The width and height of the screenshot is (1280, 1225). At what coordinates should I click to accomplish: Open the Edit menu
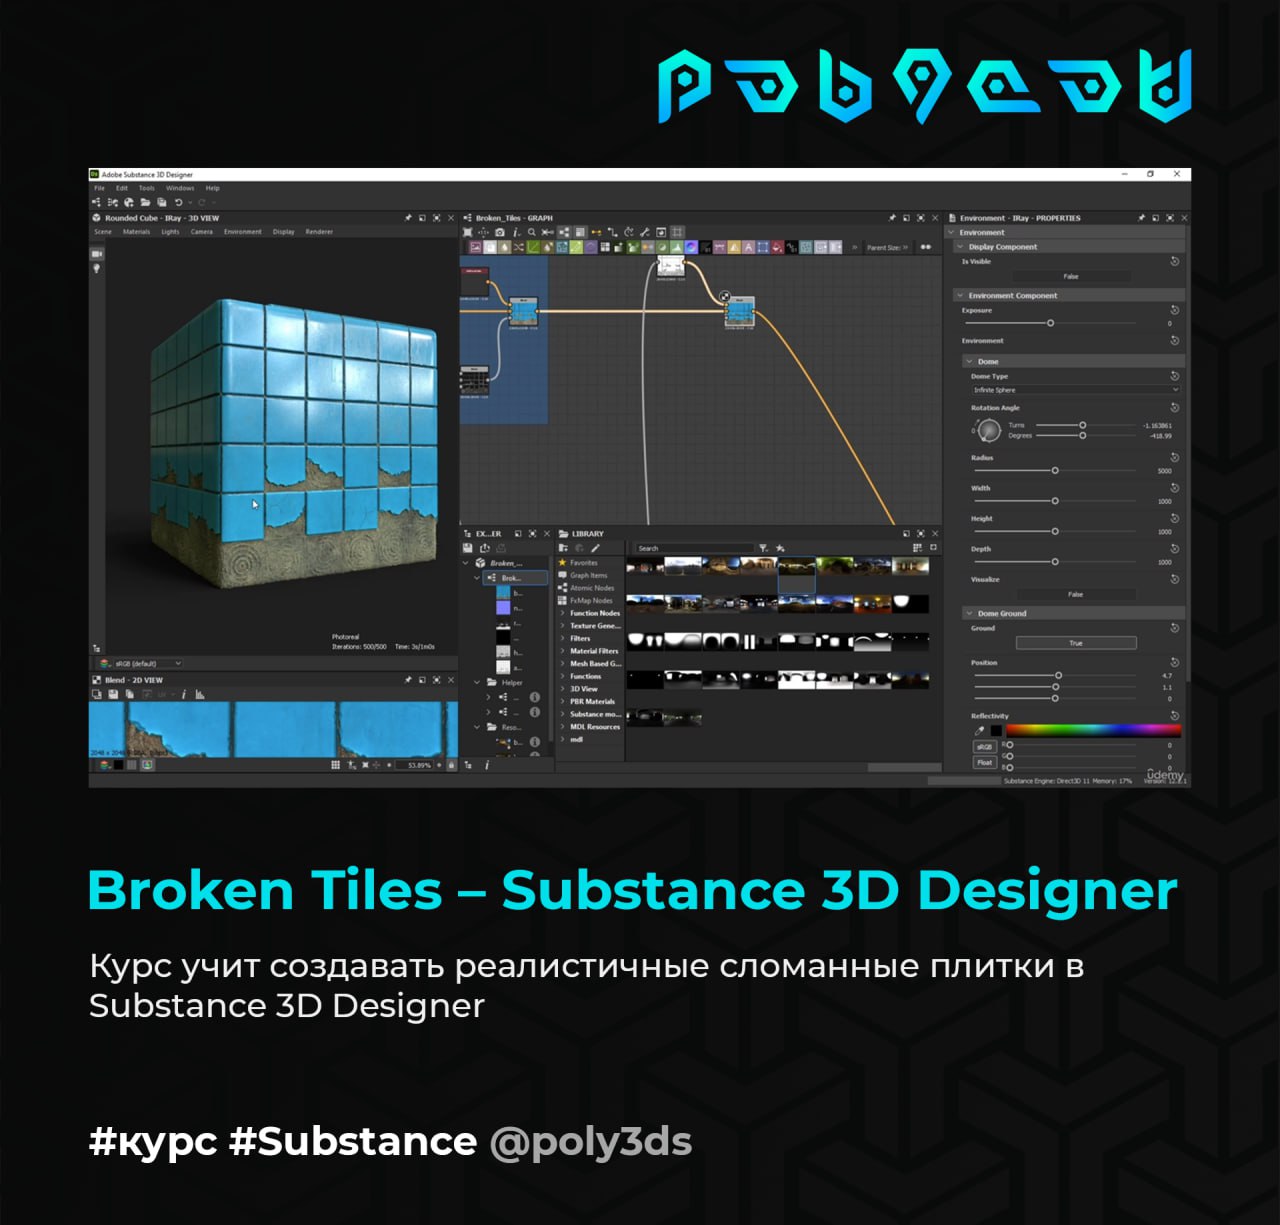[122, 188]
